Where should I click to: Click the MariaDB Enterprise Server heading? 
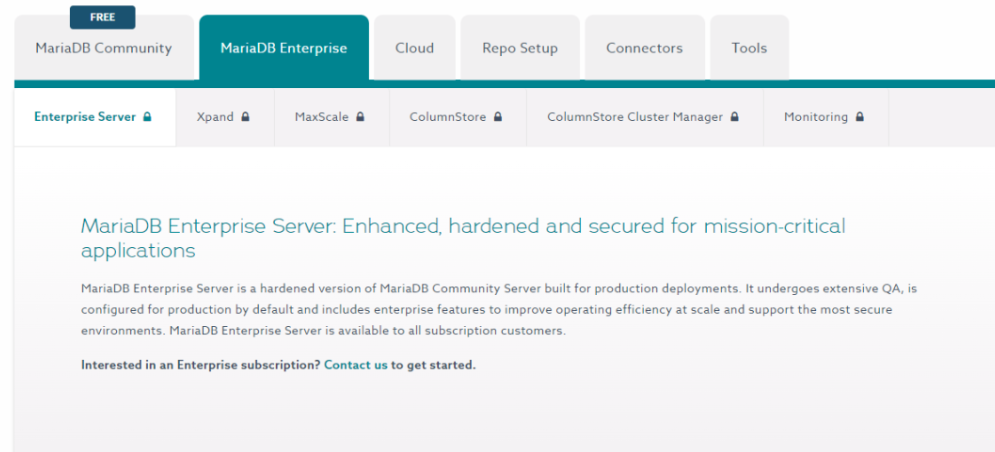coord(463,238)
